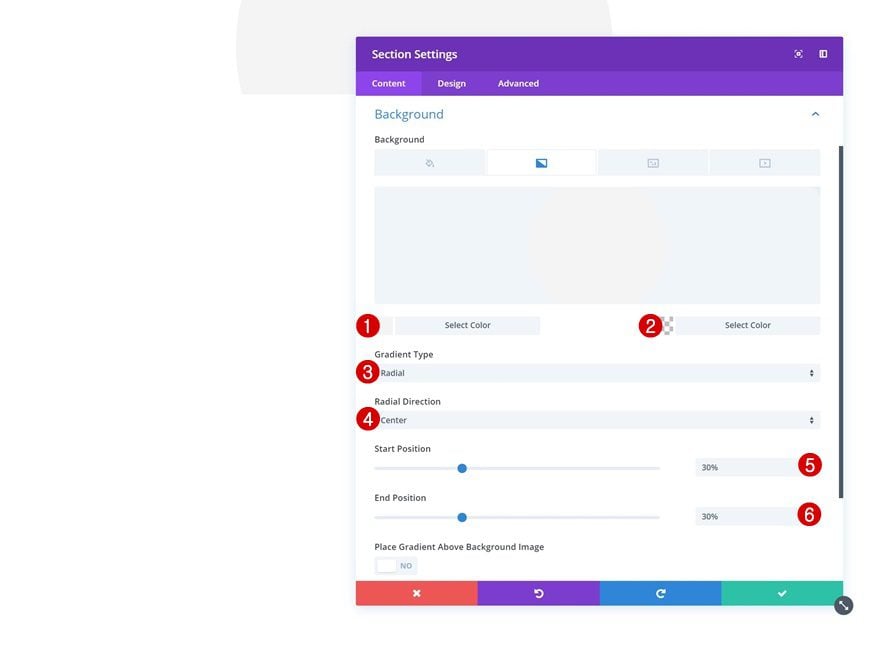This screenshot has height=649, width=880.
Task: Select the color fill background tab icon
Action: pos(429,163)
